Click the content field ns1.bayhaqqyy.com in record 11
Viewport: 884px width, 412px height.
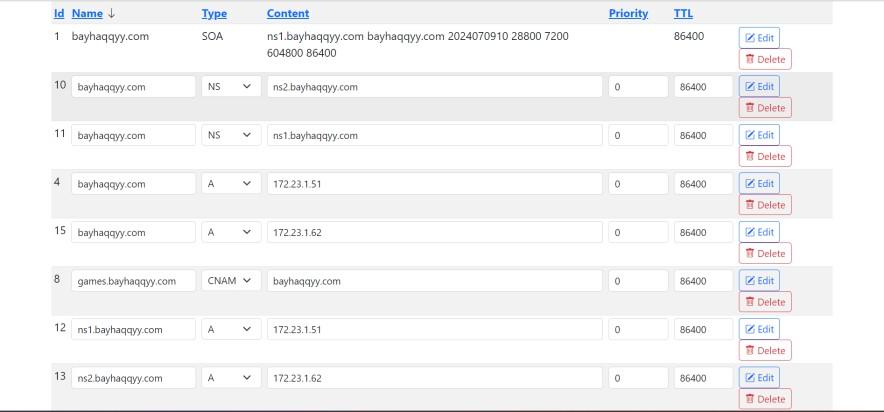pos(435,135)
